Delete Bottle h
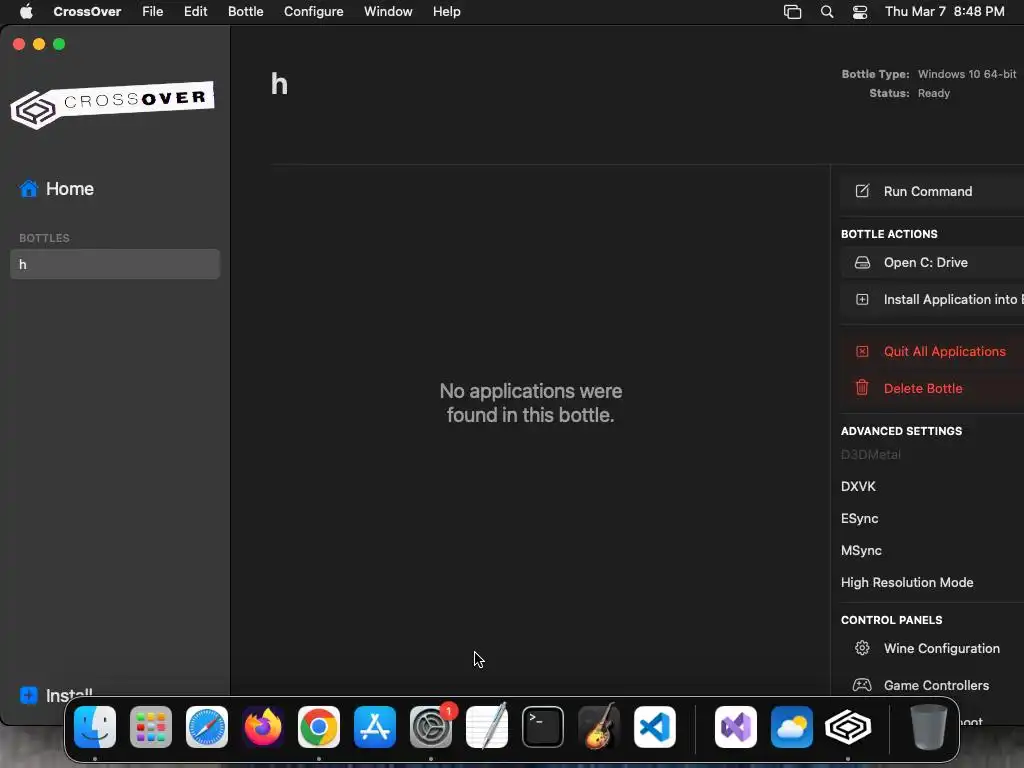The image size is (1024, 768). coord(932,389)
